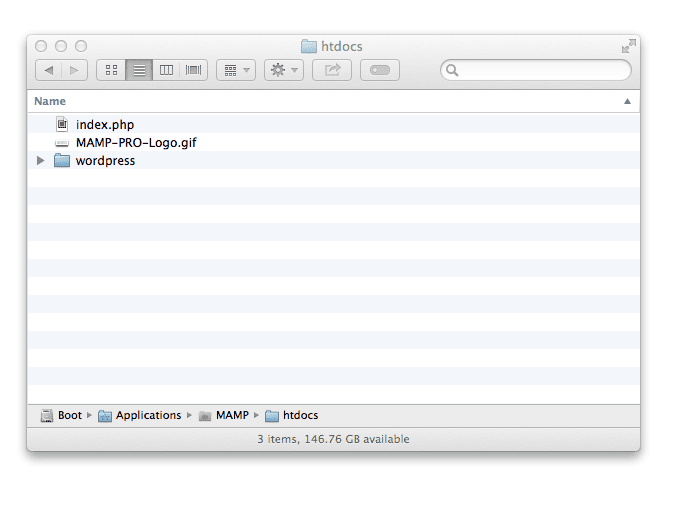Switch to icon view
Viewport: 675px width, 522px height.
(x=111, y=70)
